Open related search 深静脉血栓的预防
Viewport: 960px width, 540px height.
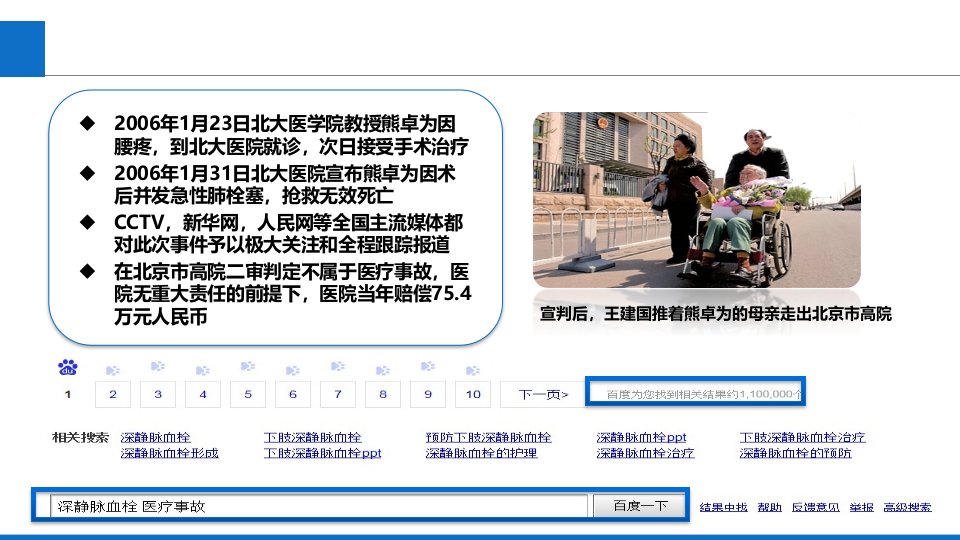click(795, 453)
